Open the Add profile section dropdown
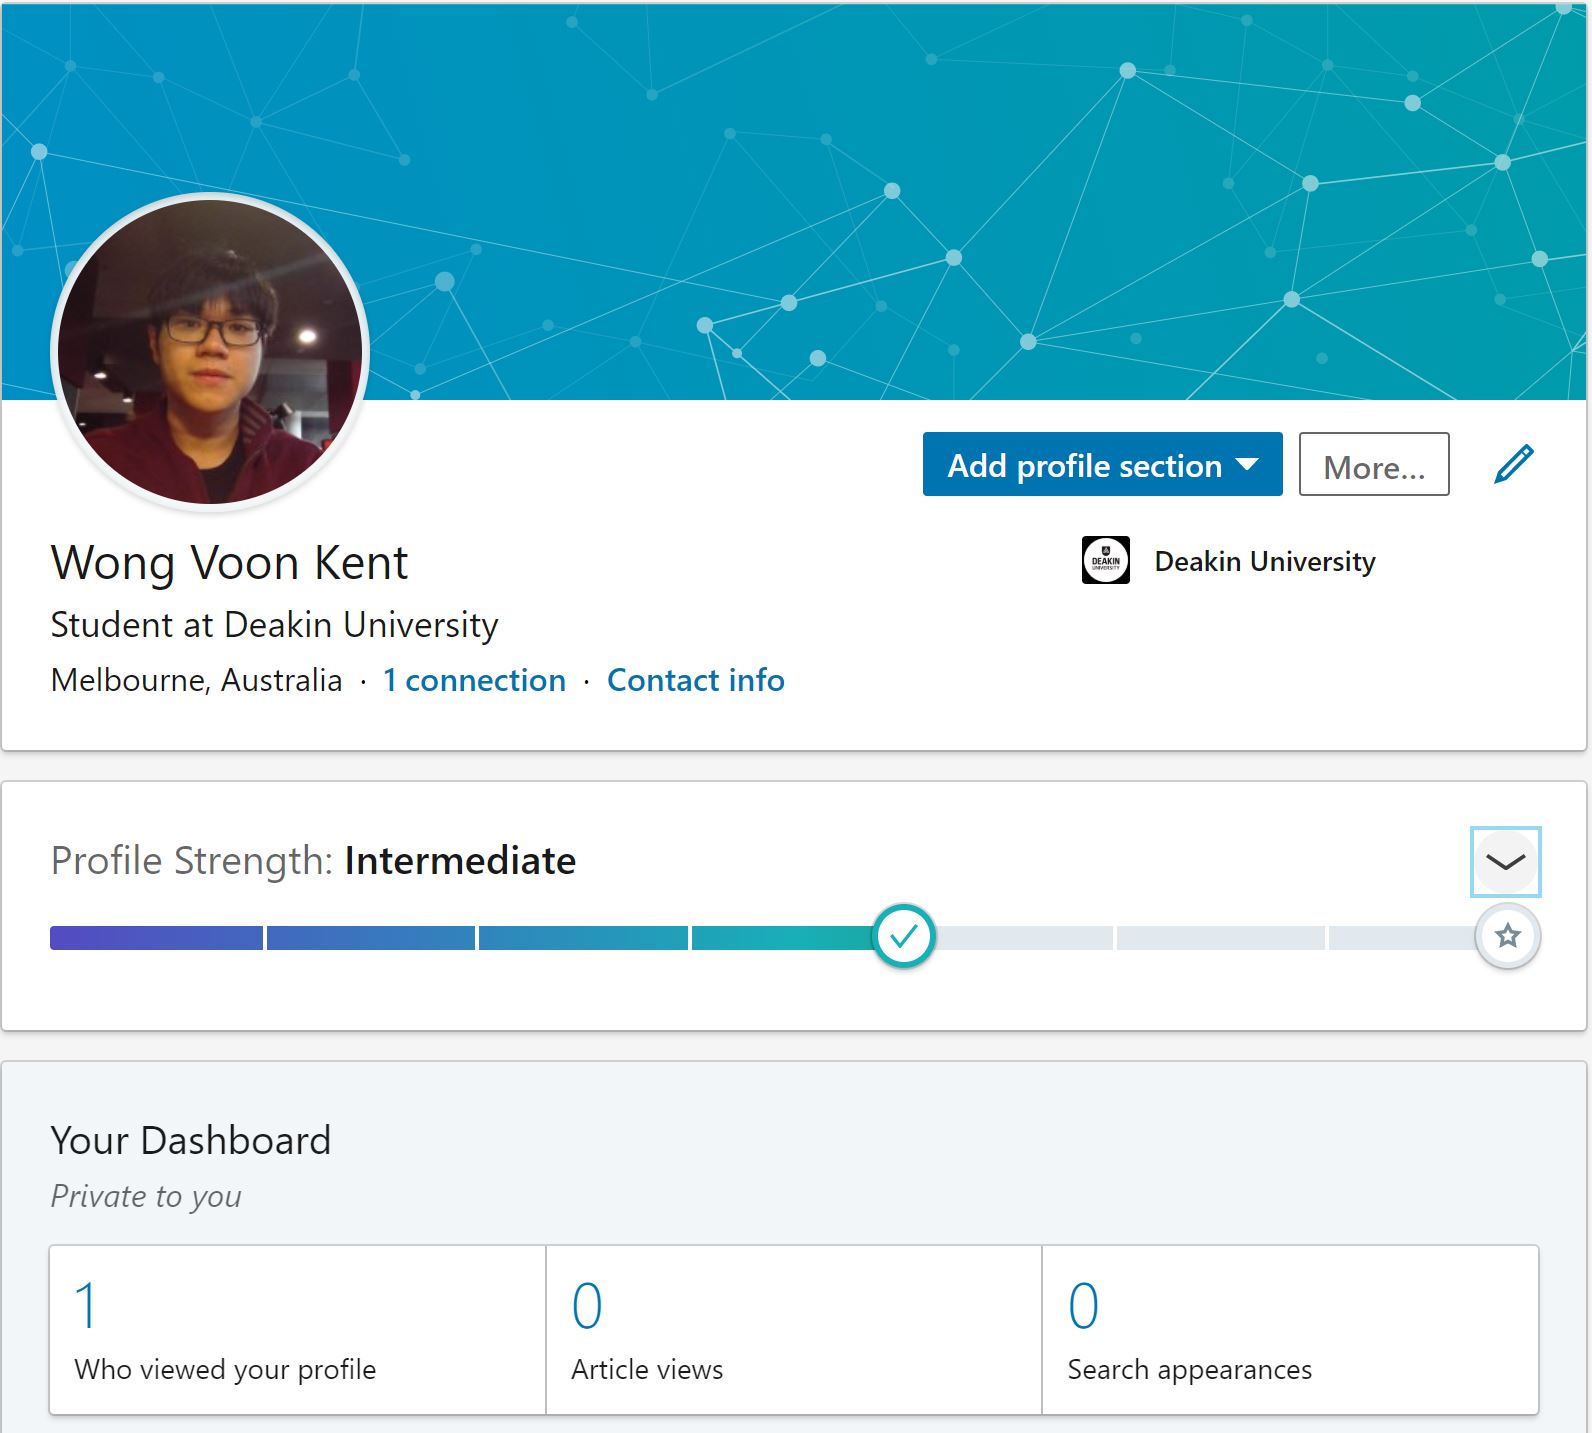 coord(1102,465)
